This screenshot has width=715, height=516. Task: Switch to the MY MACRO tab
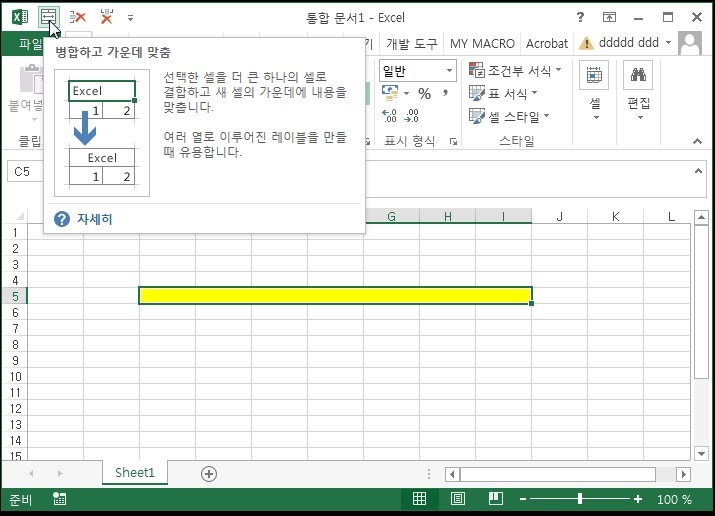482,44
